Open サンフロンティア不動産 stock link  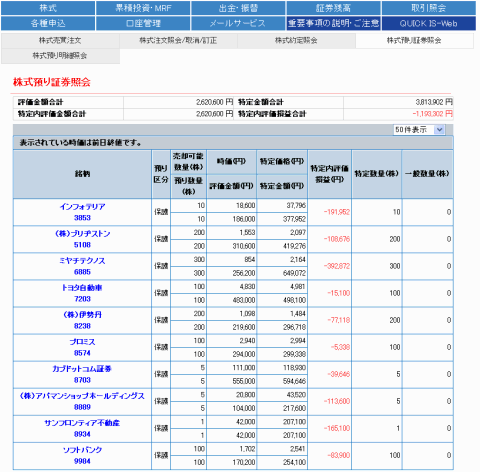(82, 423)
